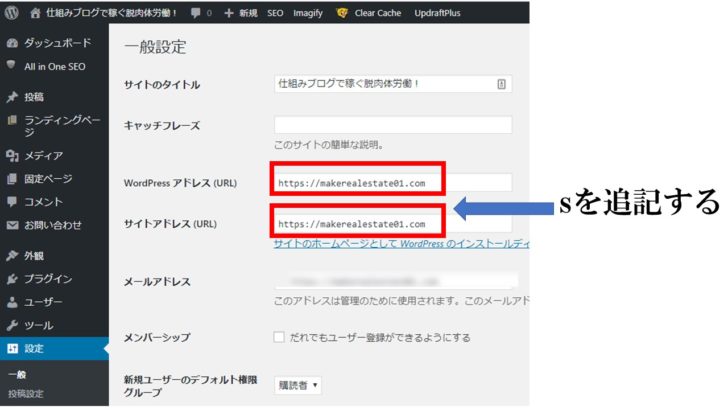
Task: Open ランディングページ in the sidebar
Action: click(x=62, y=126)
